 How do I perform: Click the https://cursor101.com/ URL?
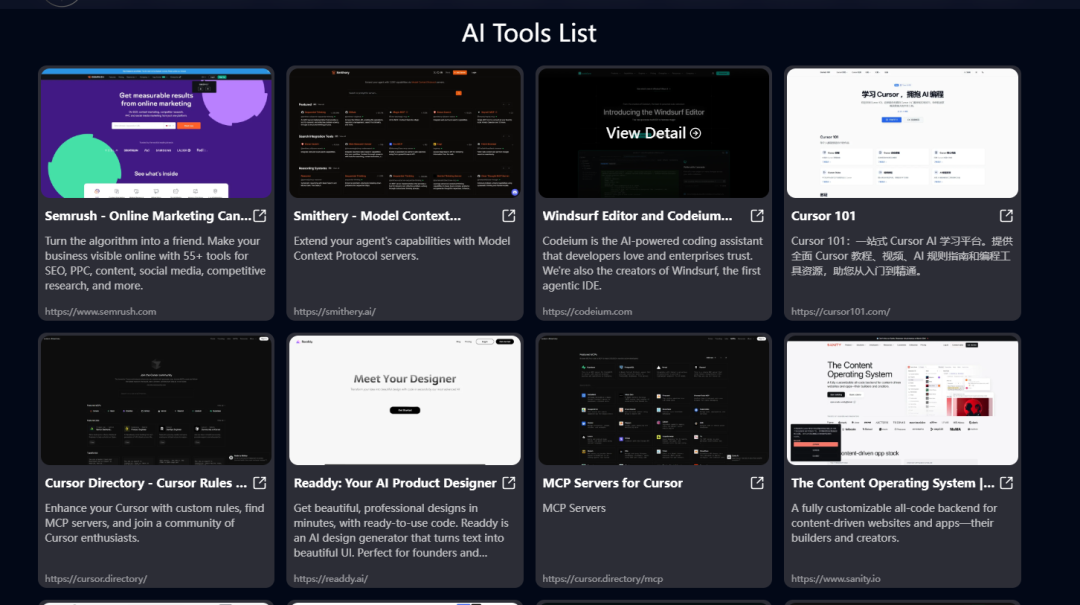pos(840,311)
